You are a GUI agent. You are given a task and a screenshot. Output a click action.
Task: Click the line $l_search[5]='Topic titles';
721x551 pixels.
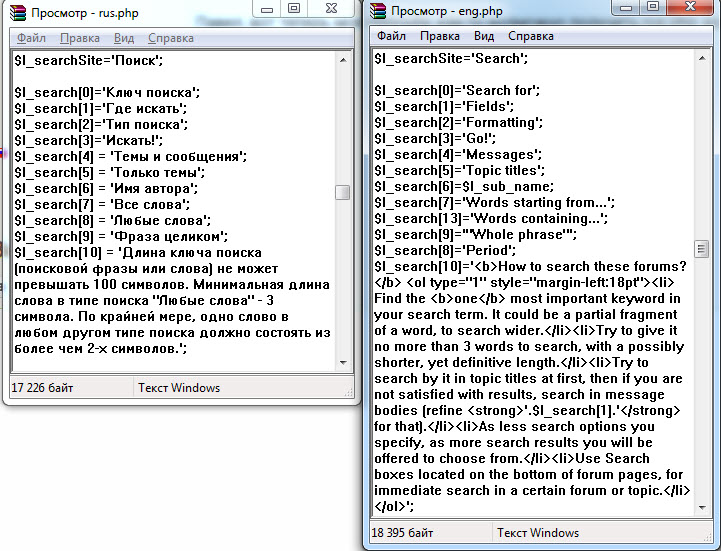(x=459, y=171)
